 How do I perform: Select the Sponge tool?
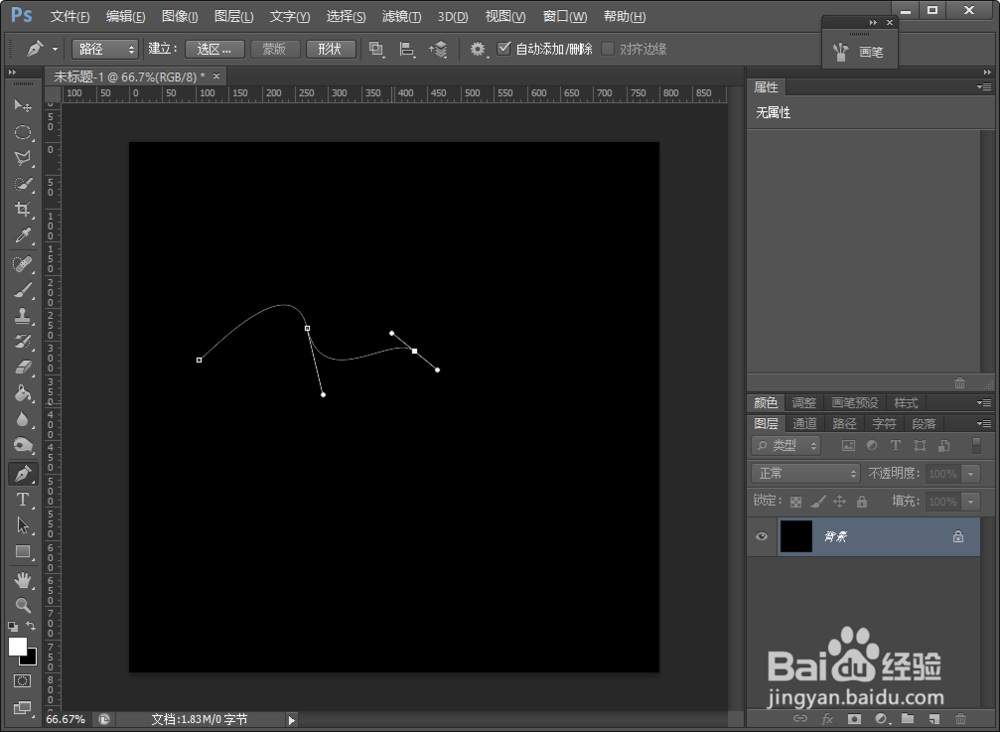coord(23,445)
